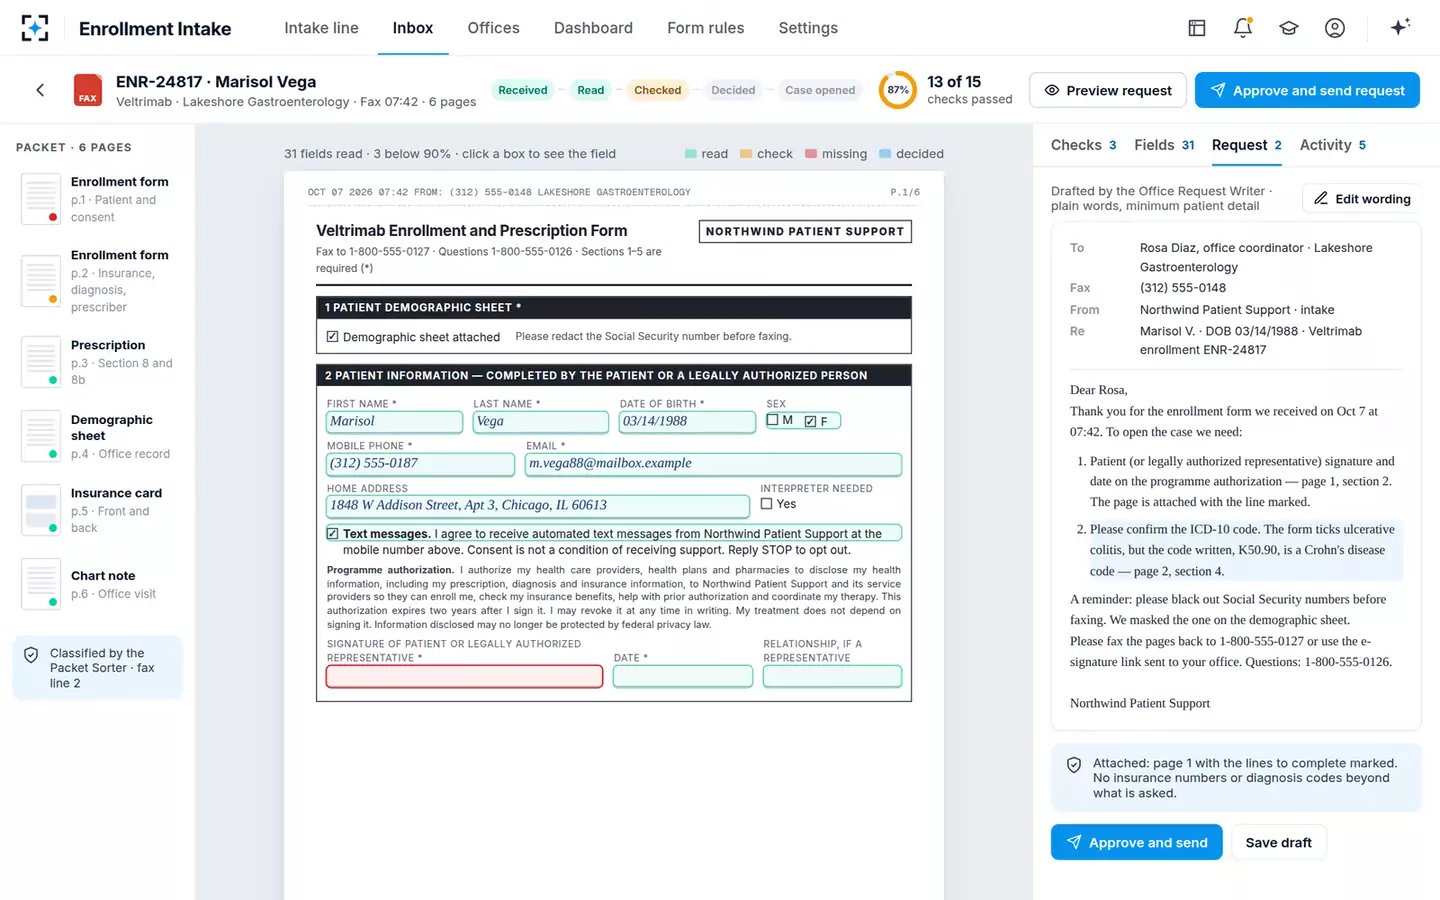Click Approve and send request button
Viewport: 1440px width, 900px height.
pos(1307,90)
